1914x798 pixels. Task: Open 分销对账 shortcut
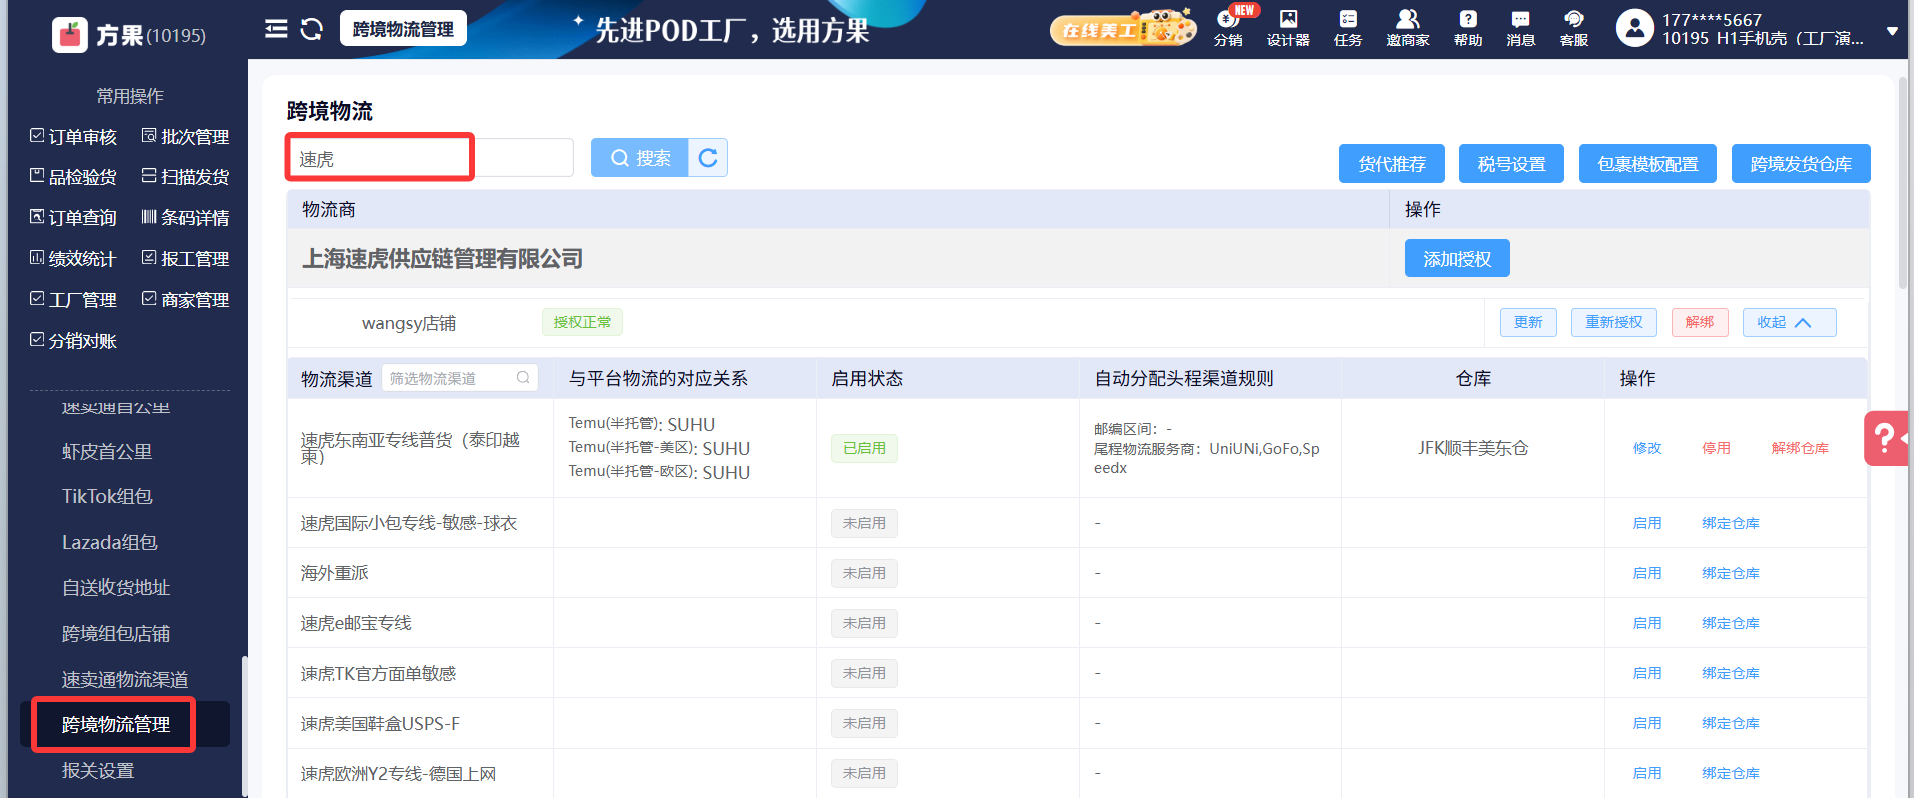(x=73, y=341)
